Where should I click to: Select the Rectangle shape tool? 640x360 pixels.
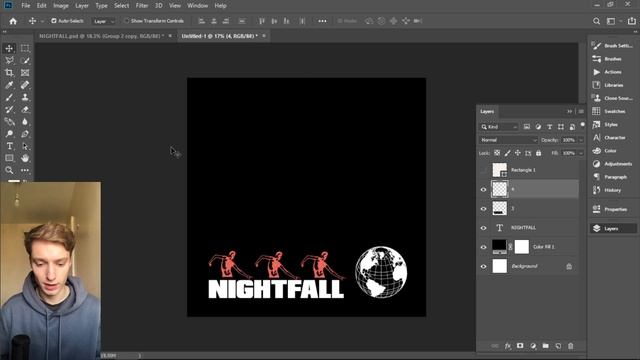coord(9,158)
